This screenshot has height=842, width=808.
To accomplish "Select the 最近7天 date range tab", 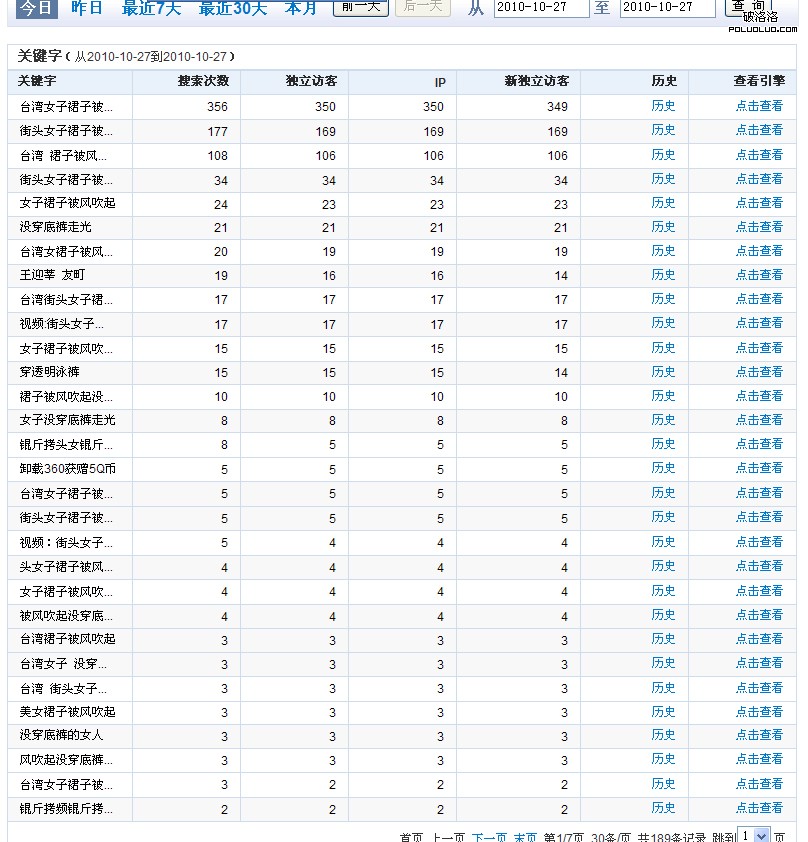I will (x=151, y=8).
